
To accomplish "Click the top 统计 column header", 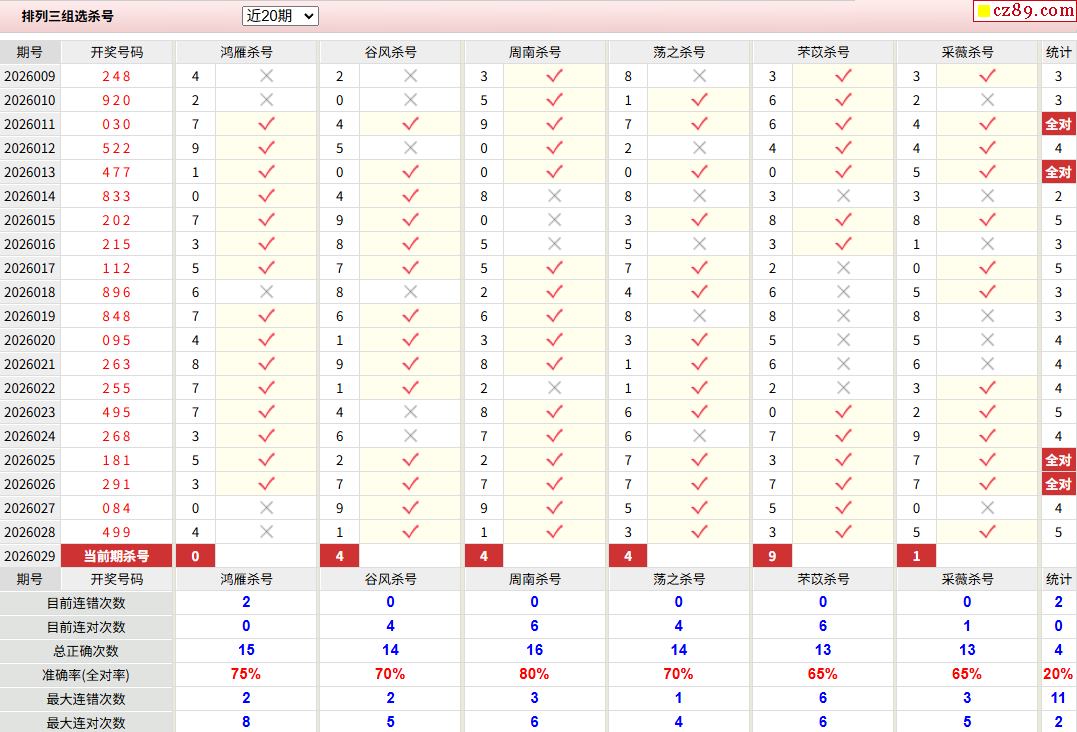I will pyautogui.click(x=1058, y=52).
